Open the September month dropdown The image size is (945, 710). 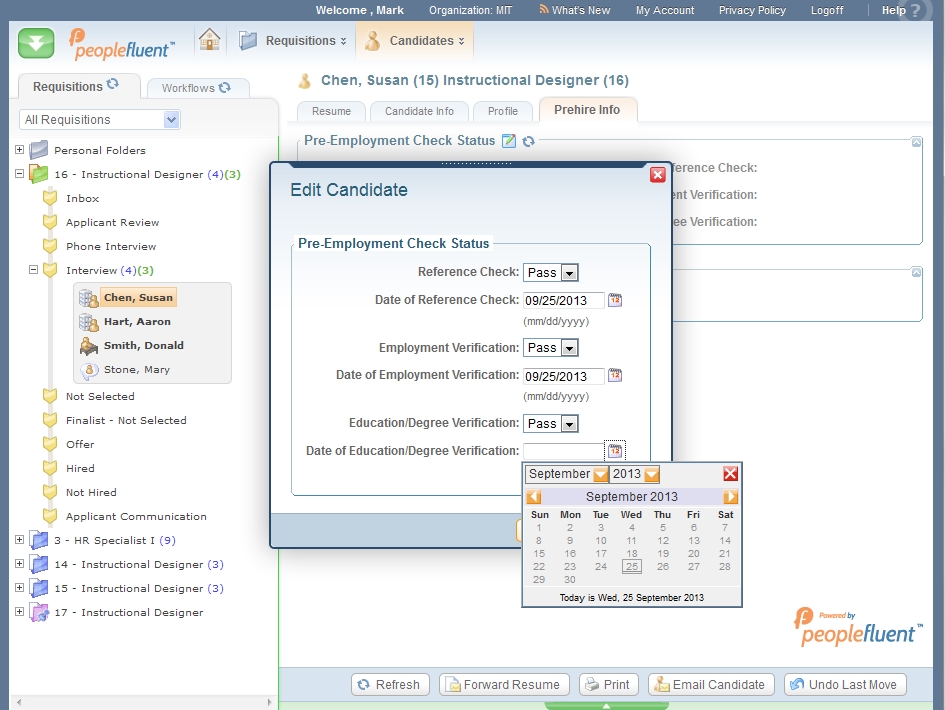pos(600,474)
